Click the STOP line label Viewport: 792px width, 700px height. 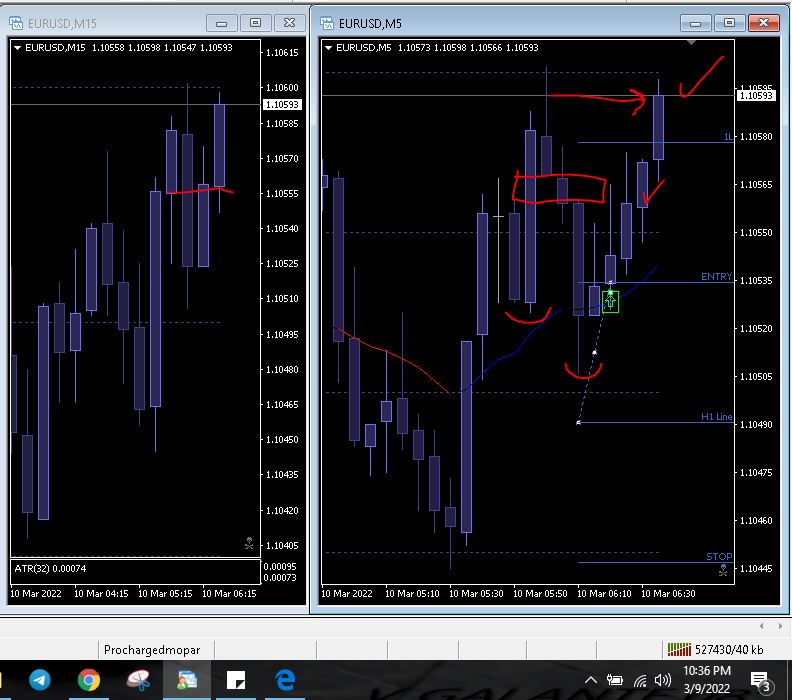pyautogui.click(x=719, y=556)
